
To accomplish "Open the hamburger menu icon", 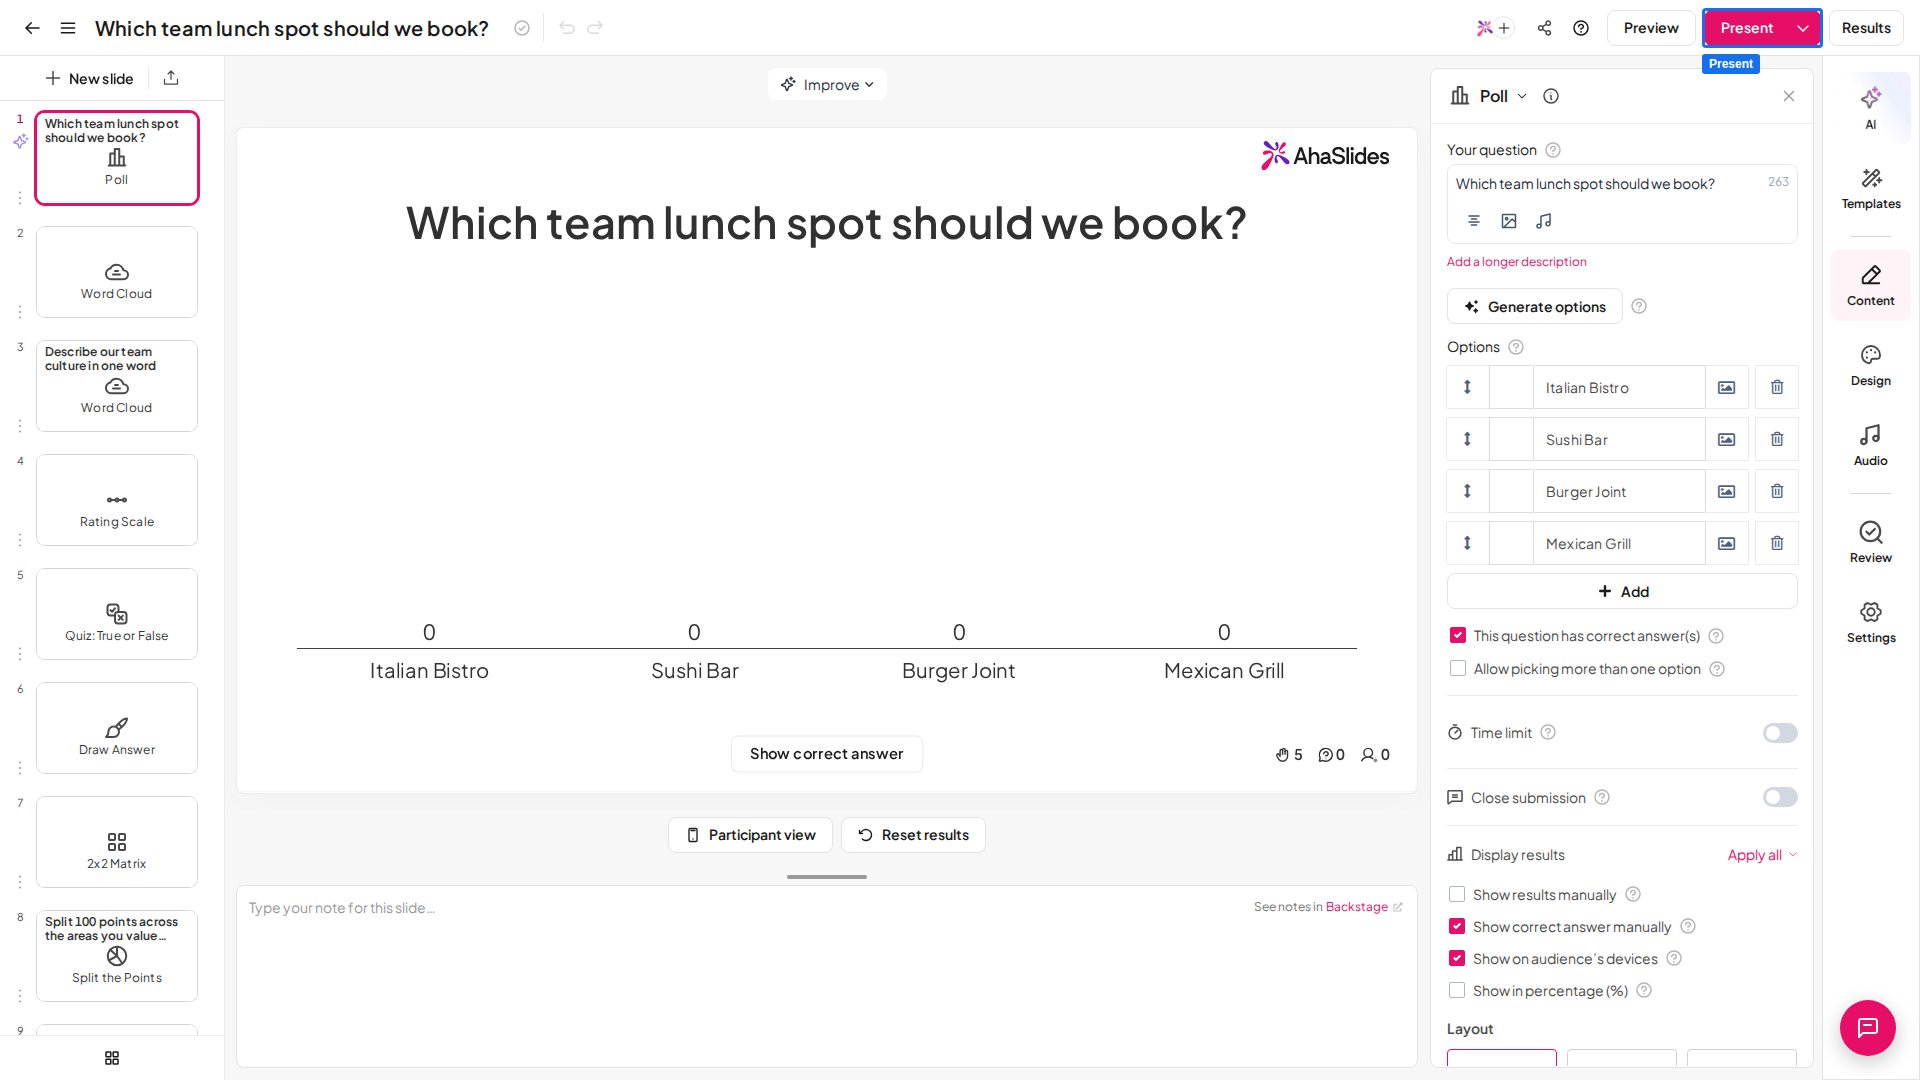I will [68, 28].
